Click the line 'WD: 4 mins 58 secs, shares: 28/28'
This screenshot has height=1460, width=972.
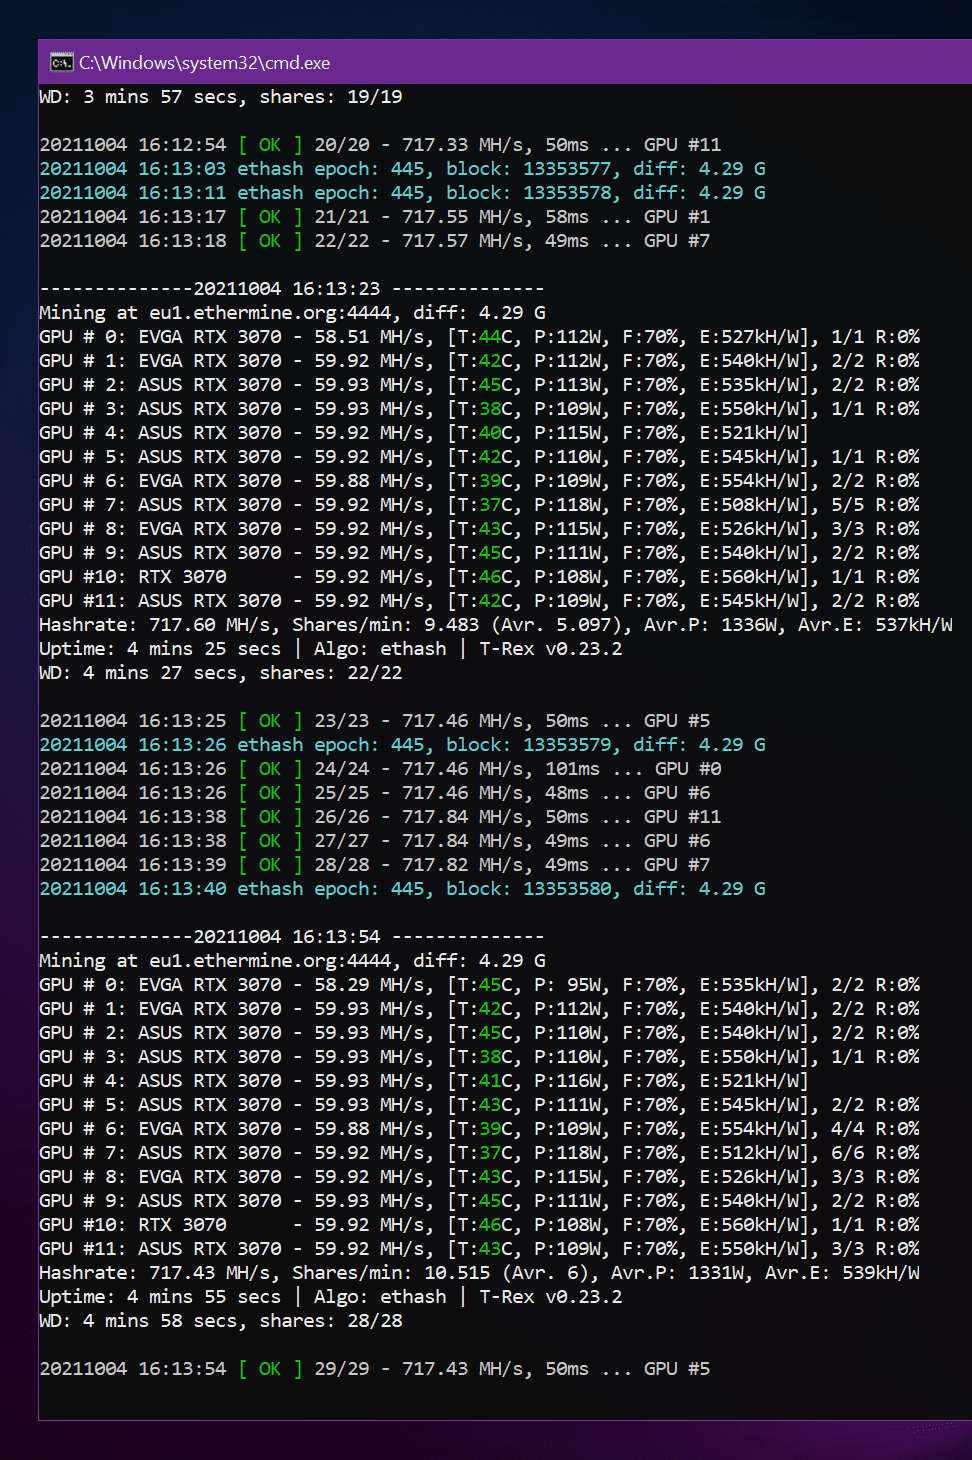(221, 1321)
